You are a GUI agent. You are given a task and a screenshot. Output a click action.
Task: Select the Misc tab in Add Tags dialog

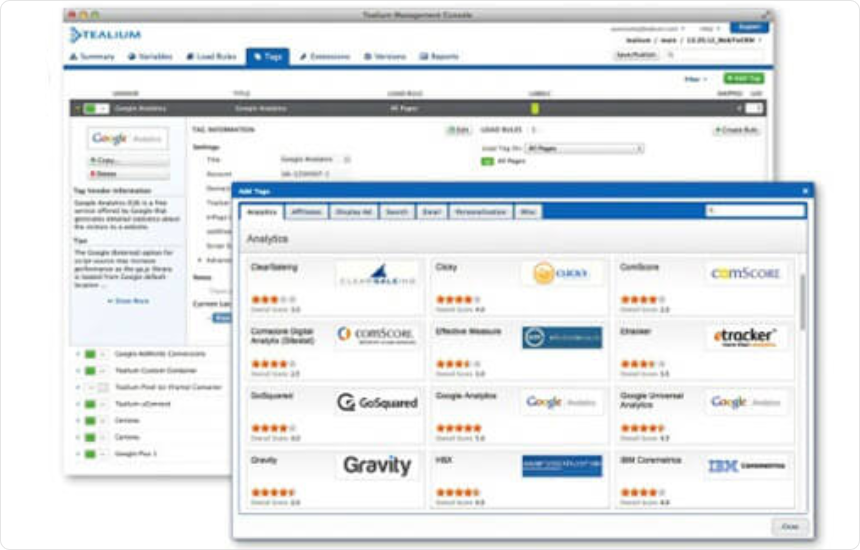[x=528, y=212]
